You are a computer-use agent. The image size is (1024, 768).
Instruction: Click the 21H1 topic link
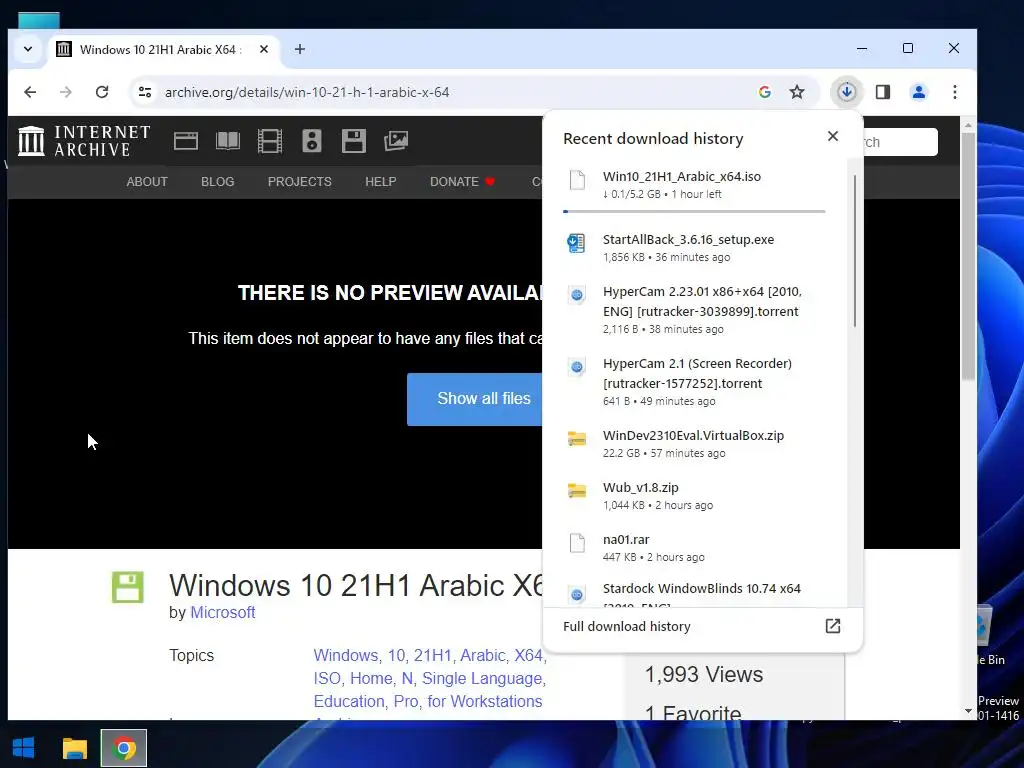pyautogui.click(x=433, y=655)
